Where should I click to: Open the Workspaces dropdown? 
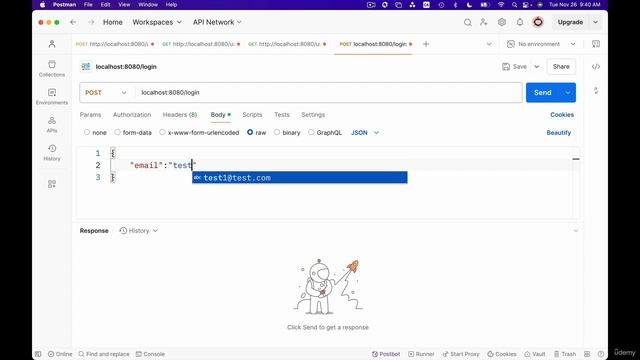(x=157, y=22)
